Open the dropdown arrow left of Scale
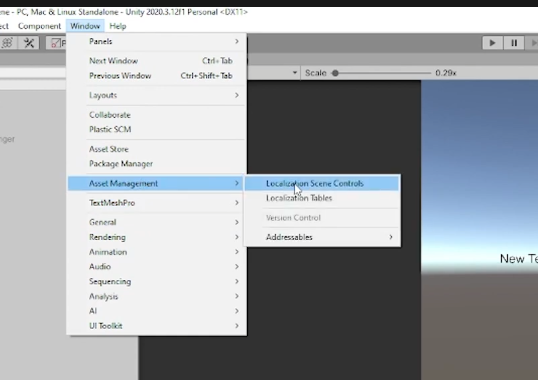The height and width of the screenshot is (380, 538). click(295, 73)
